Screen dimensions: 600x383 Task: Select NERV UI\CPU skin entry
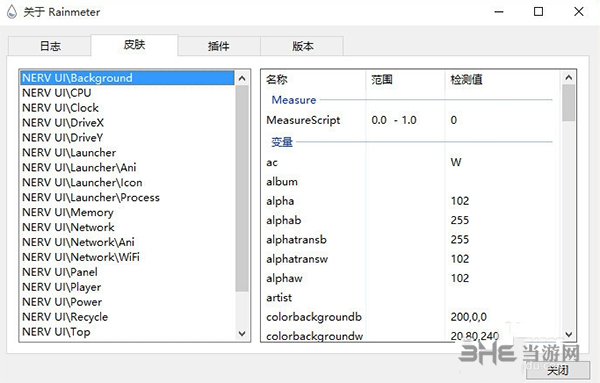click(127, 93)
